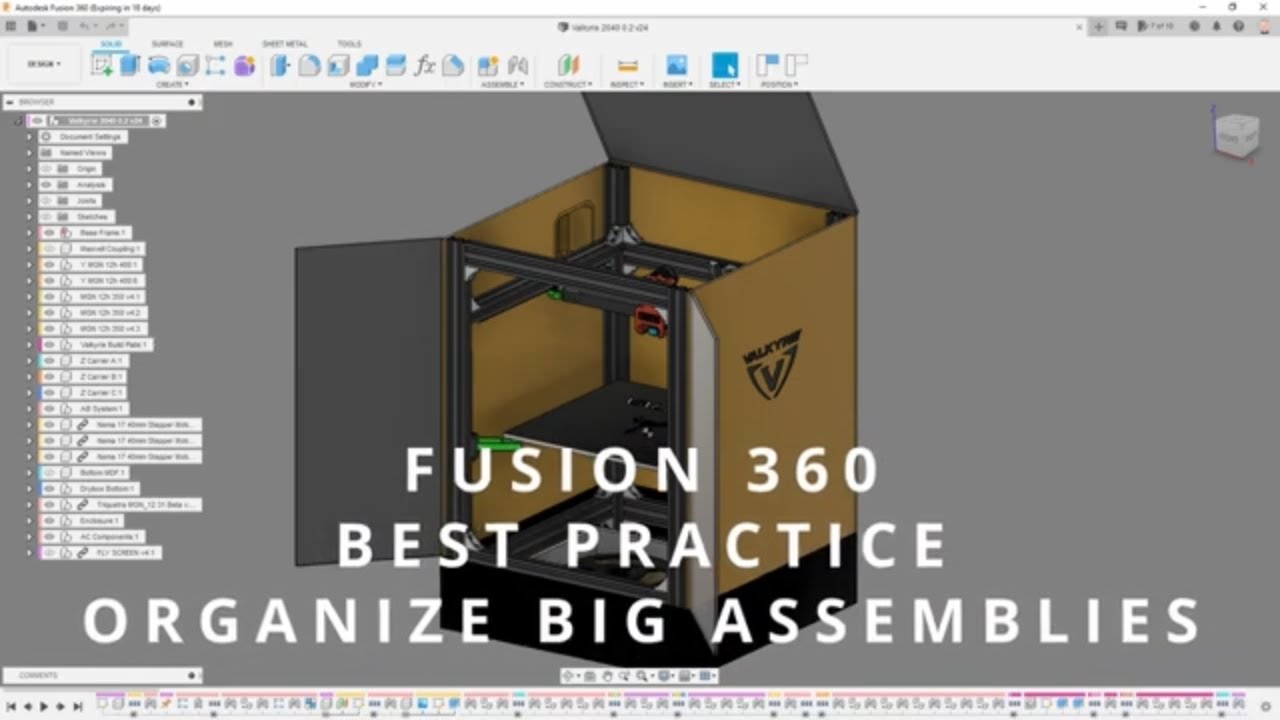
Task: Expand the AC Components:1 node
Action: tap(29, 537)
